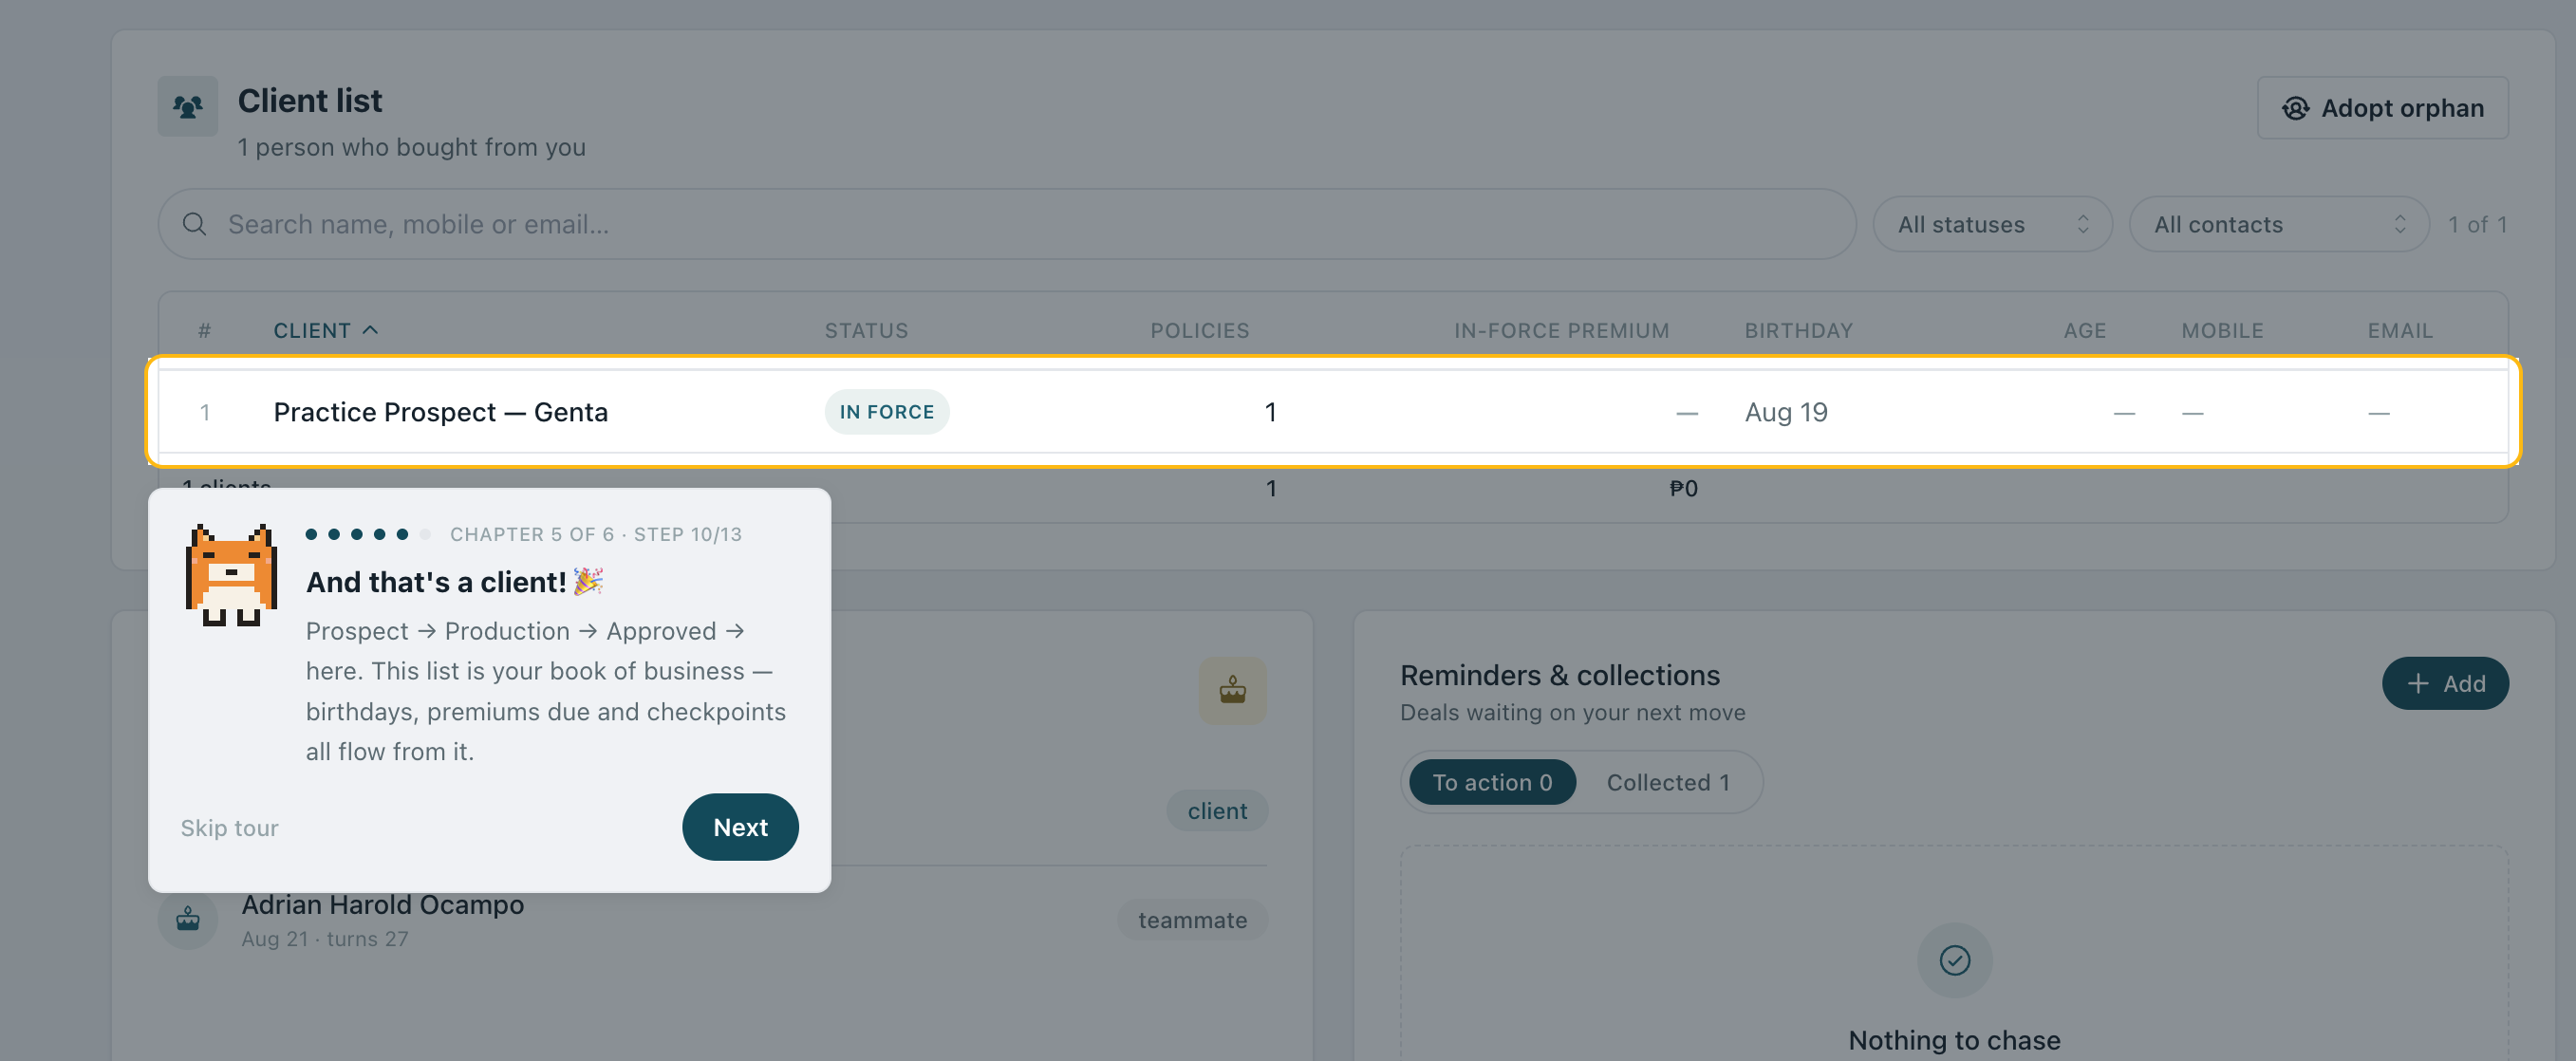Click the POLICIES column header
The width and height of the screenshot is (2576, 1061).
[x=1199, y=330]
